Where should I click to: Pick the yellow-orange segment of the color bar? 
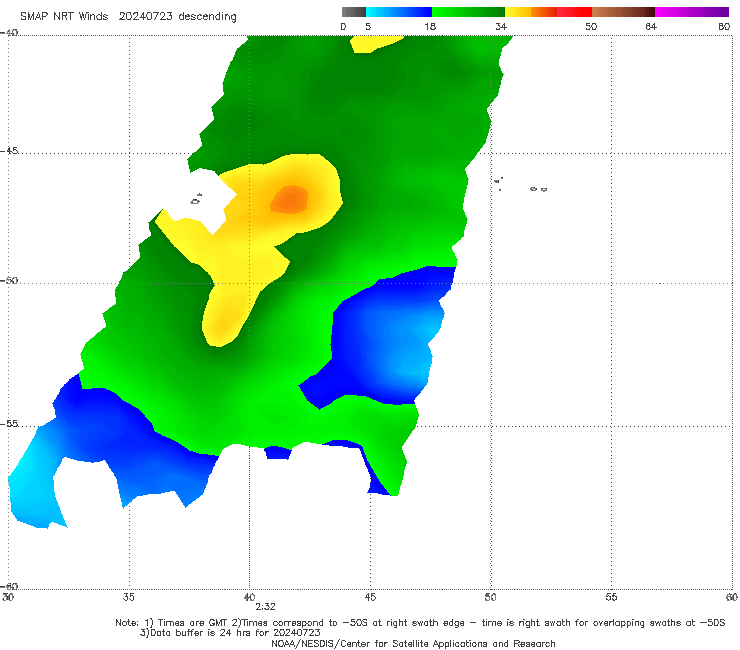click(x=531, y=12)
